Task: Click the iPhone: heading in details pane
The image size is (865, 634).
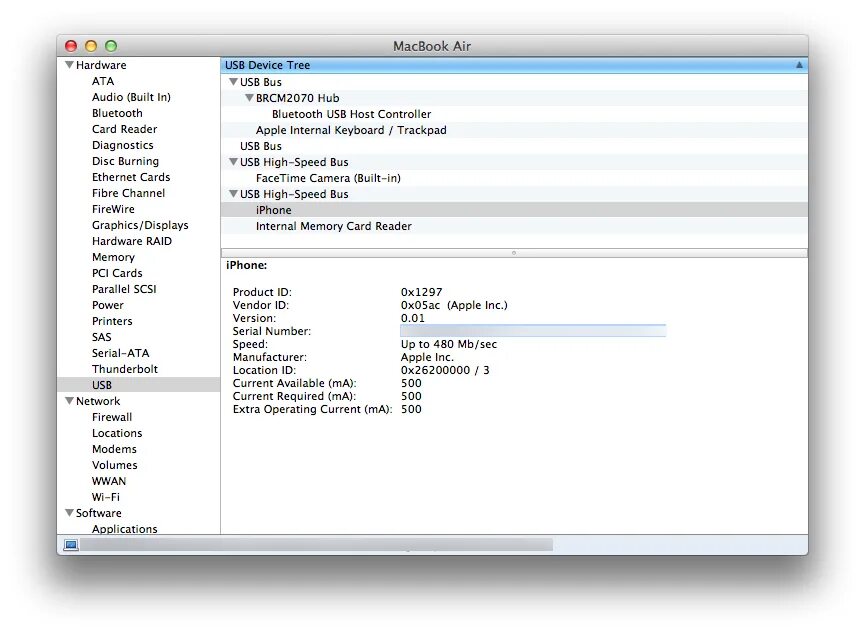Action: click(x=246, y=265)
